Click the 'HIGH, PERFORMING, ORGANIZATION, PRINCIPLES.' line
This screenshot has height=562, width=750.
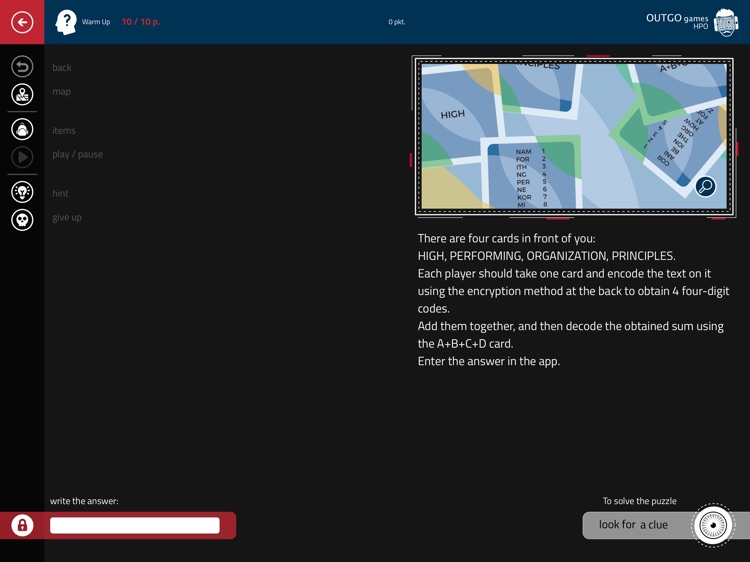pyautogui.click(x=546, y=256)
